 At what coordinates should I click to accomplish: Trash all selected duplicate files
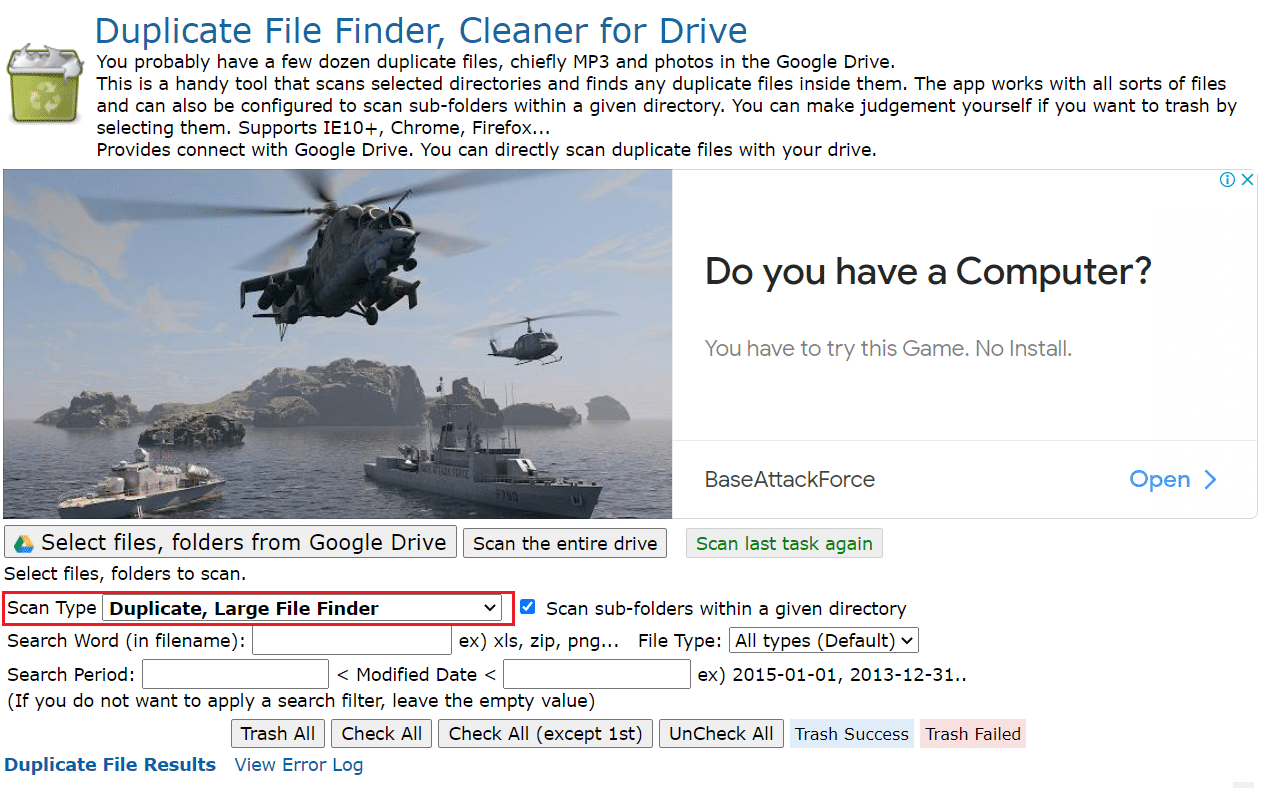pyautogui.click(x=277, y=733)
